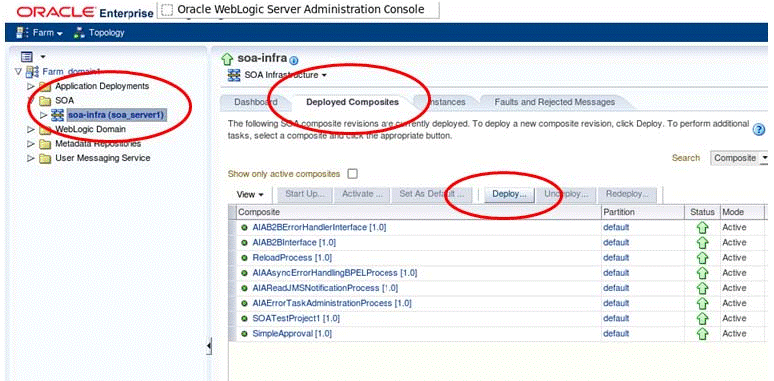
Task: Click row selector for SimpleApproval row
Action: (x=232, y=334)
